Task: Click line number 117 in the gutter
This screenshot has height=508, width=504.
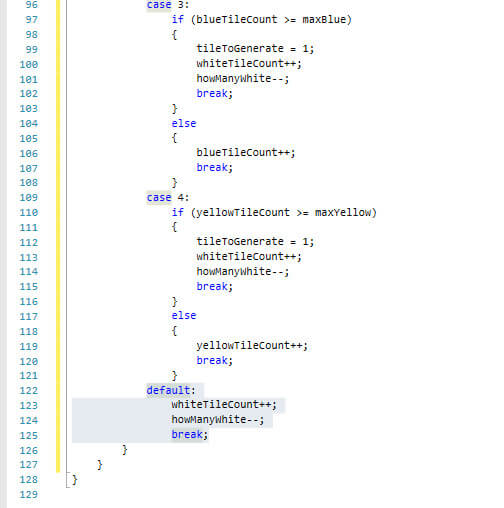Action: pyautogui.click(x=29, y=316)
